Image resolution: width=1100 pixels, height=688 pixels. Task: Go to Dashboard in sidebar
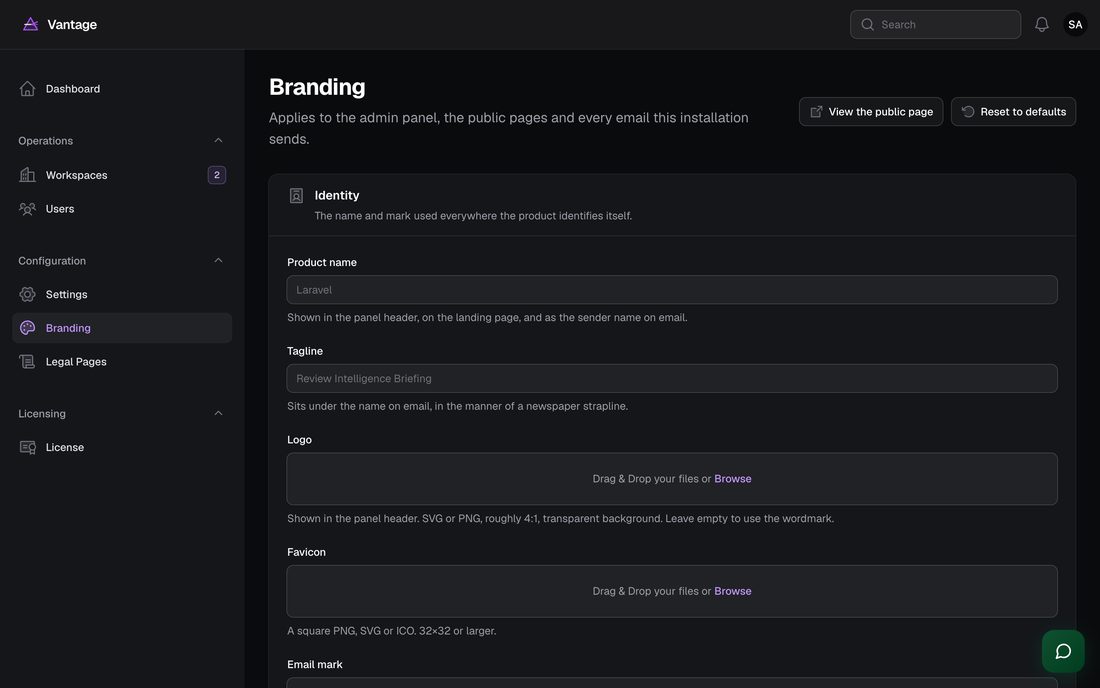pyautogui.click(x=122, y=89)
